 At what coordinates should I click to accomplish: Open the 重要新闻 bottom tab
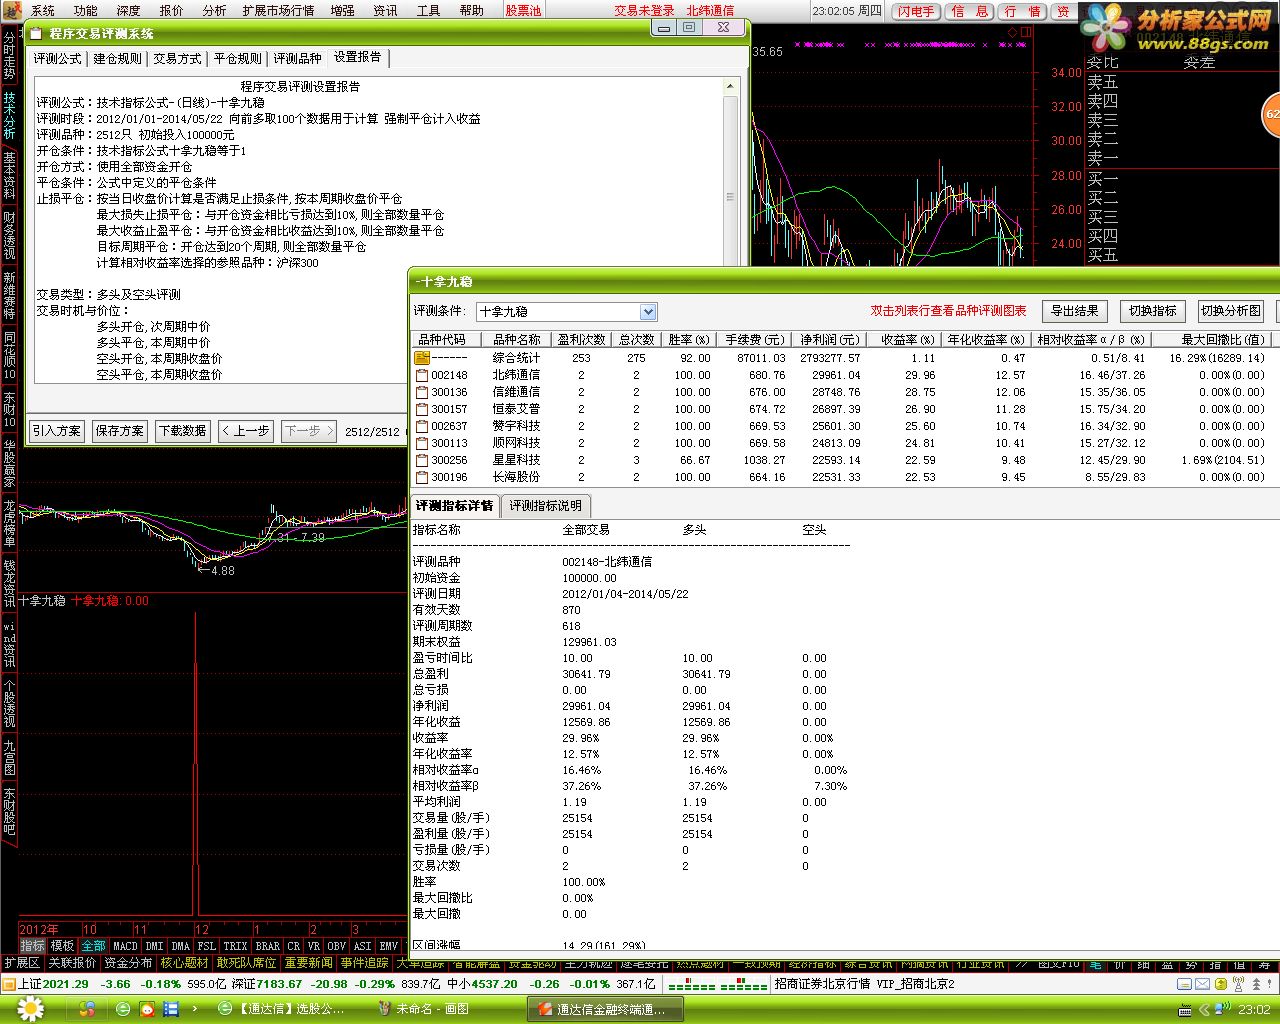pyautogui.click(x=308, y=963)
